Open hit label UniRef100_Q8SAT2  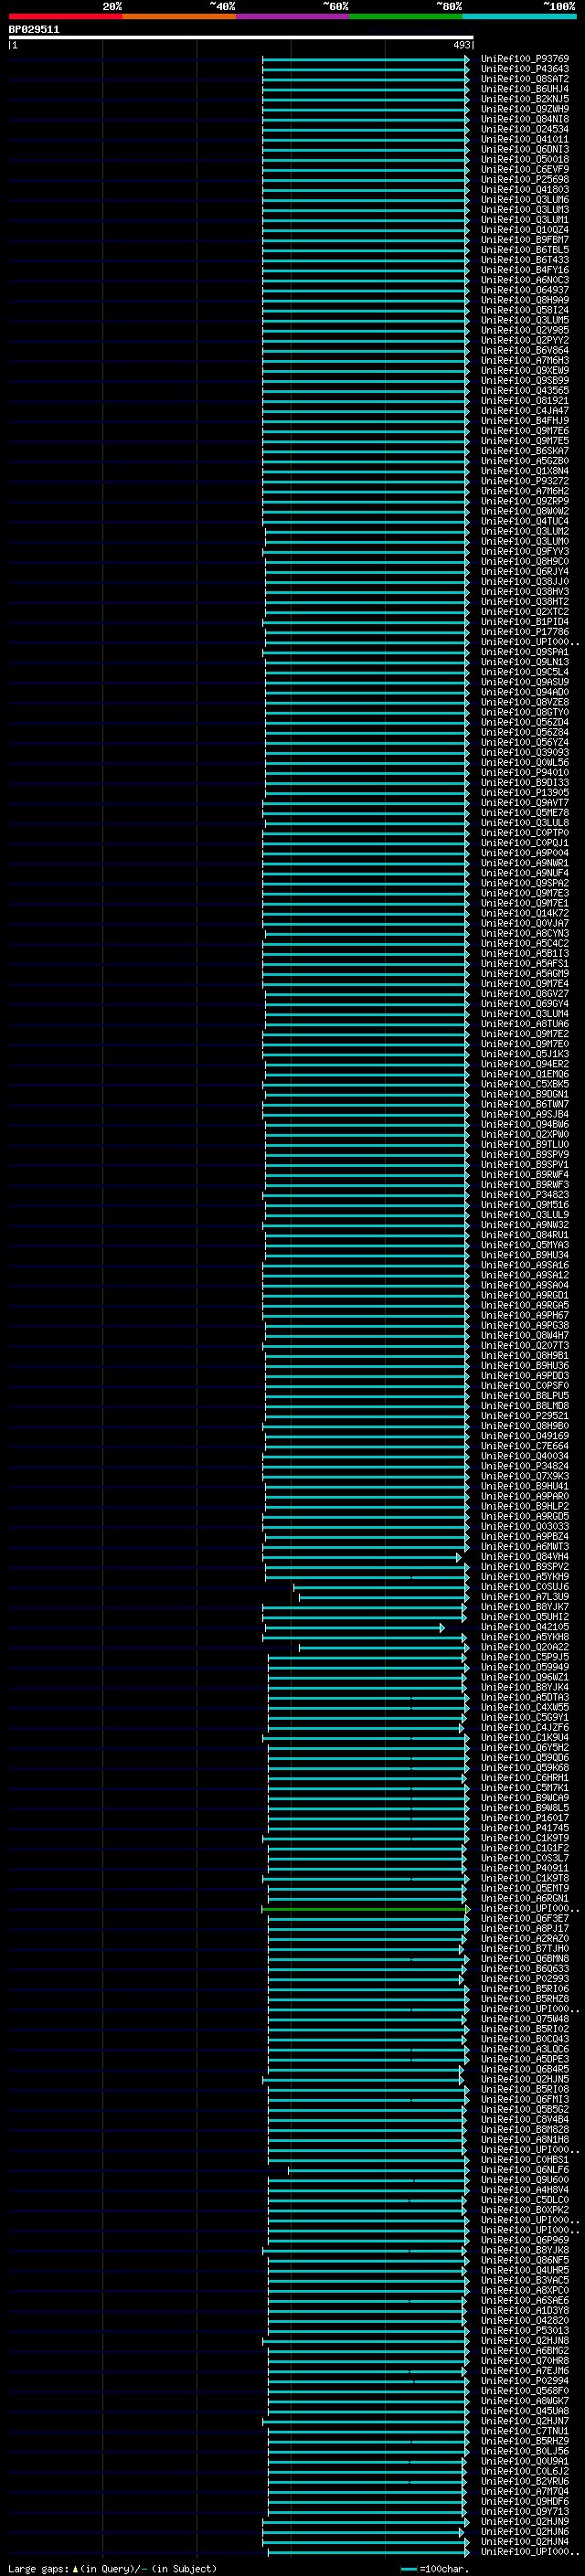(525, 79)
